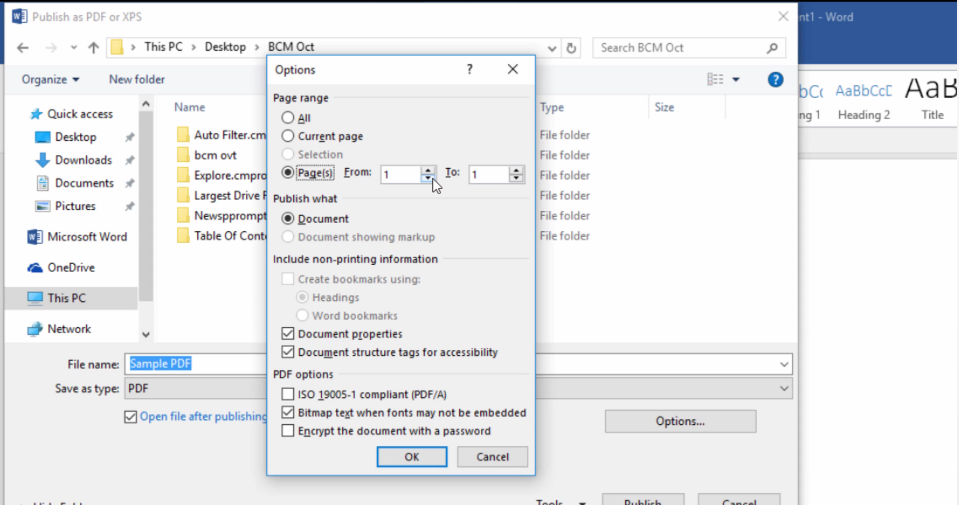Select OneDrive in navigation pane

(x=61, y=267)
